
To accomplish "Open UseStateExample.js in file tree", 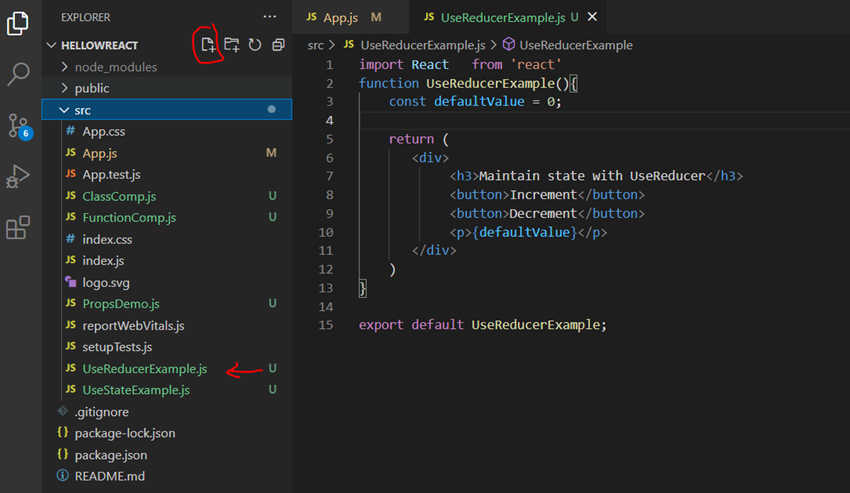I will 167,390.
